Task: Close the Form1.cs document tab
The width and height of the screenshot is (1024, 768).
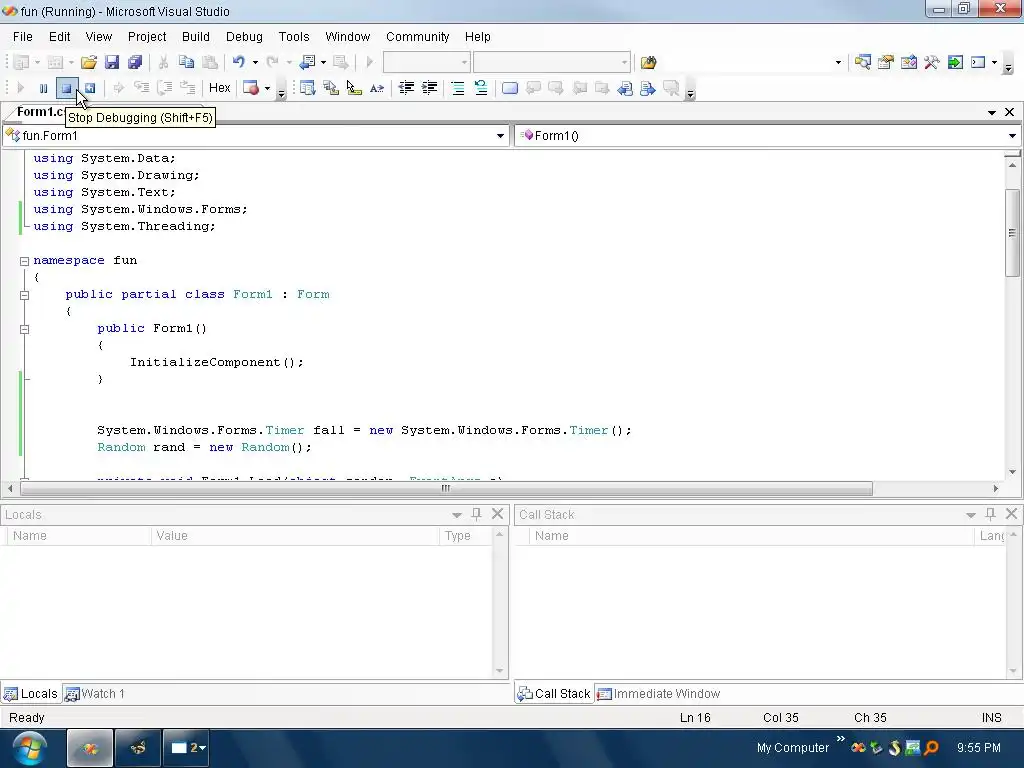Action: pos(1010,112)
